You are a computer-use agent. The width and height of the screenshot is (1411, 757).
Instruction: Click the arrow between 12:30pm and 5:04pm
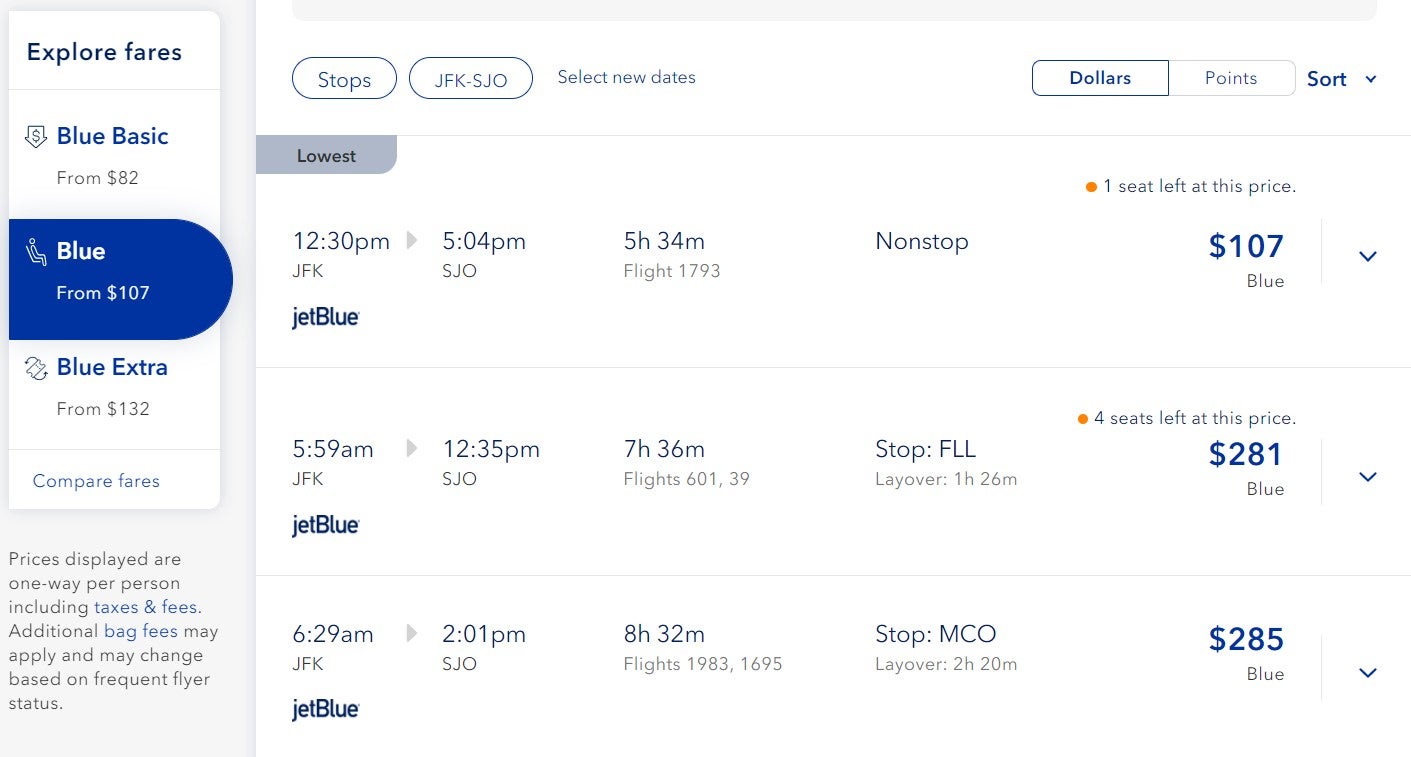click(x=412, y=241)
